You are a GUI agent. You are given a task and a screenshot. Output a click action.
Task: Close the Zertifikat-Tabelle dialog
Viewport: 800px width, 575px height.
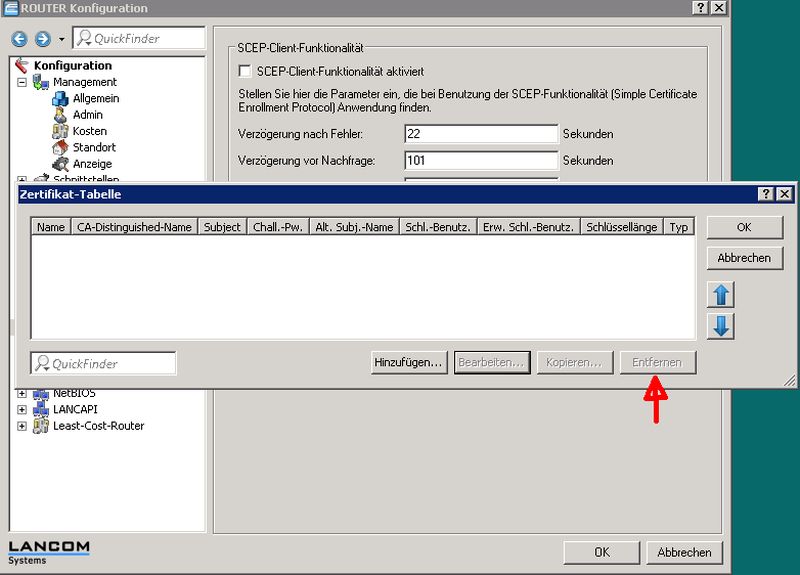pyautogui.click(x=784, y=194)
